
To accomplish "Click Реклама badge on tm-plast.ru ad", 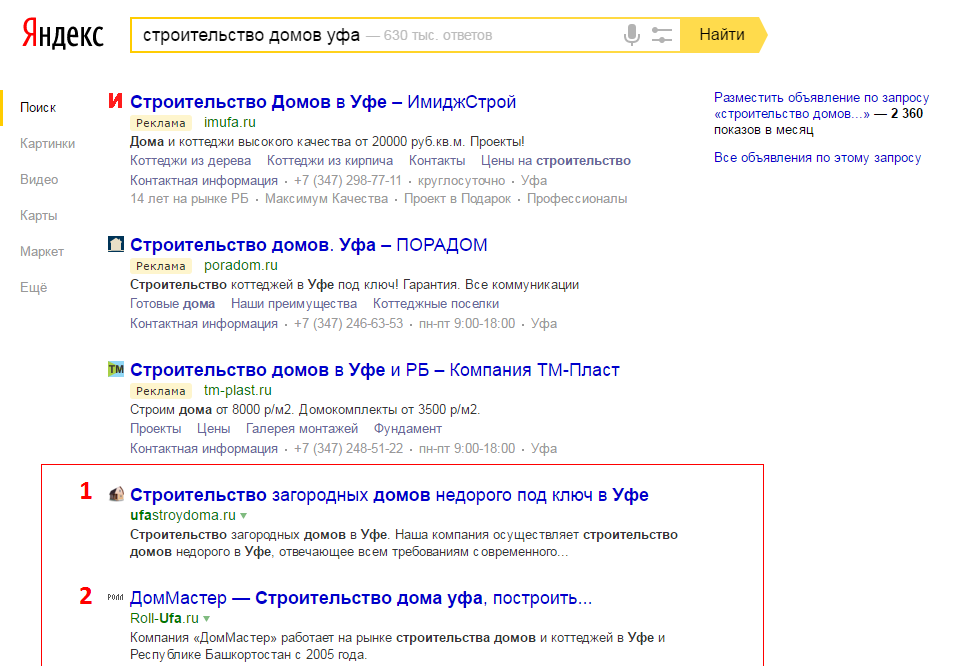I will 161,391.
